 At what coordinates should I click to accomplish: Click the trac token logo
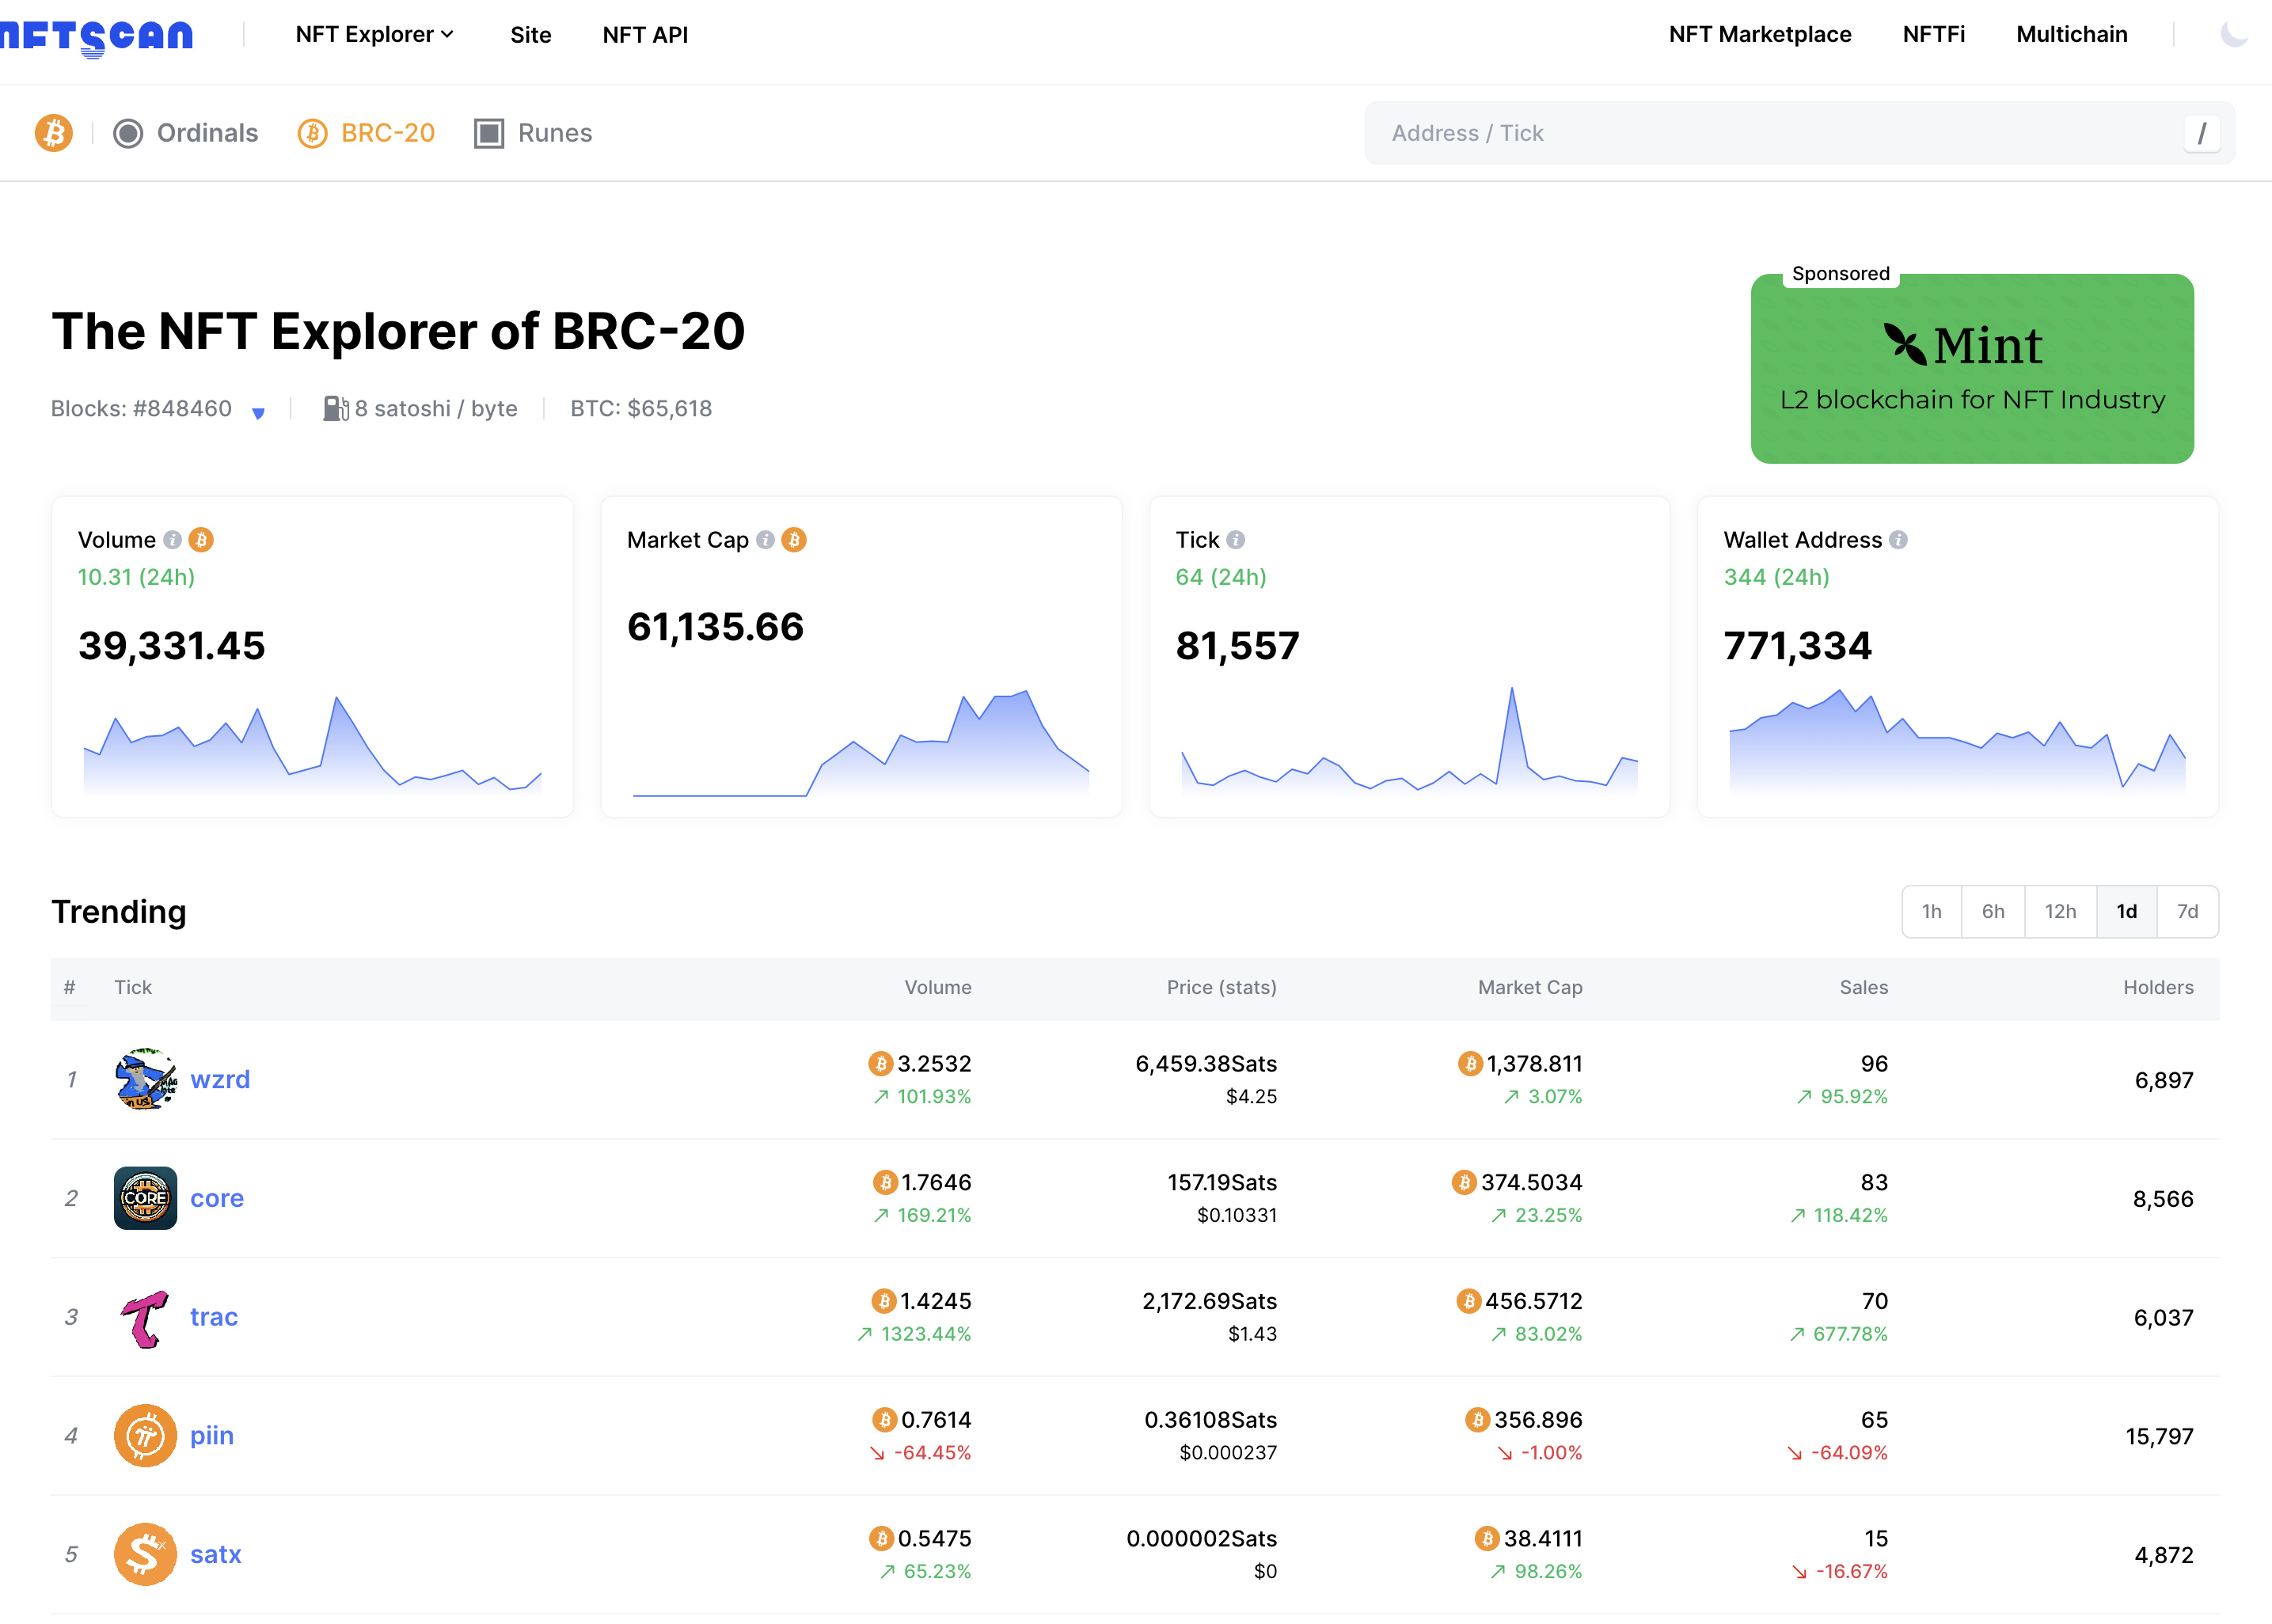point(145,1317)
